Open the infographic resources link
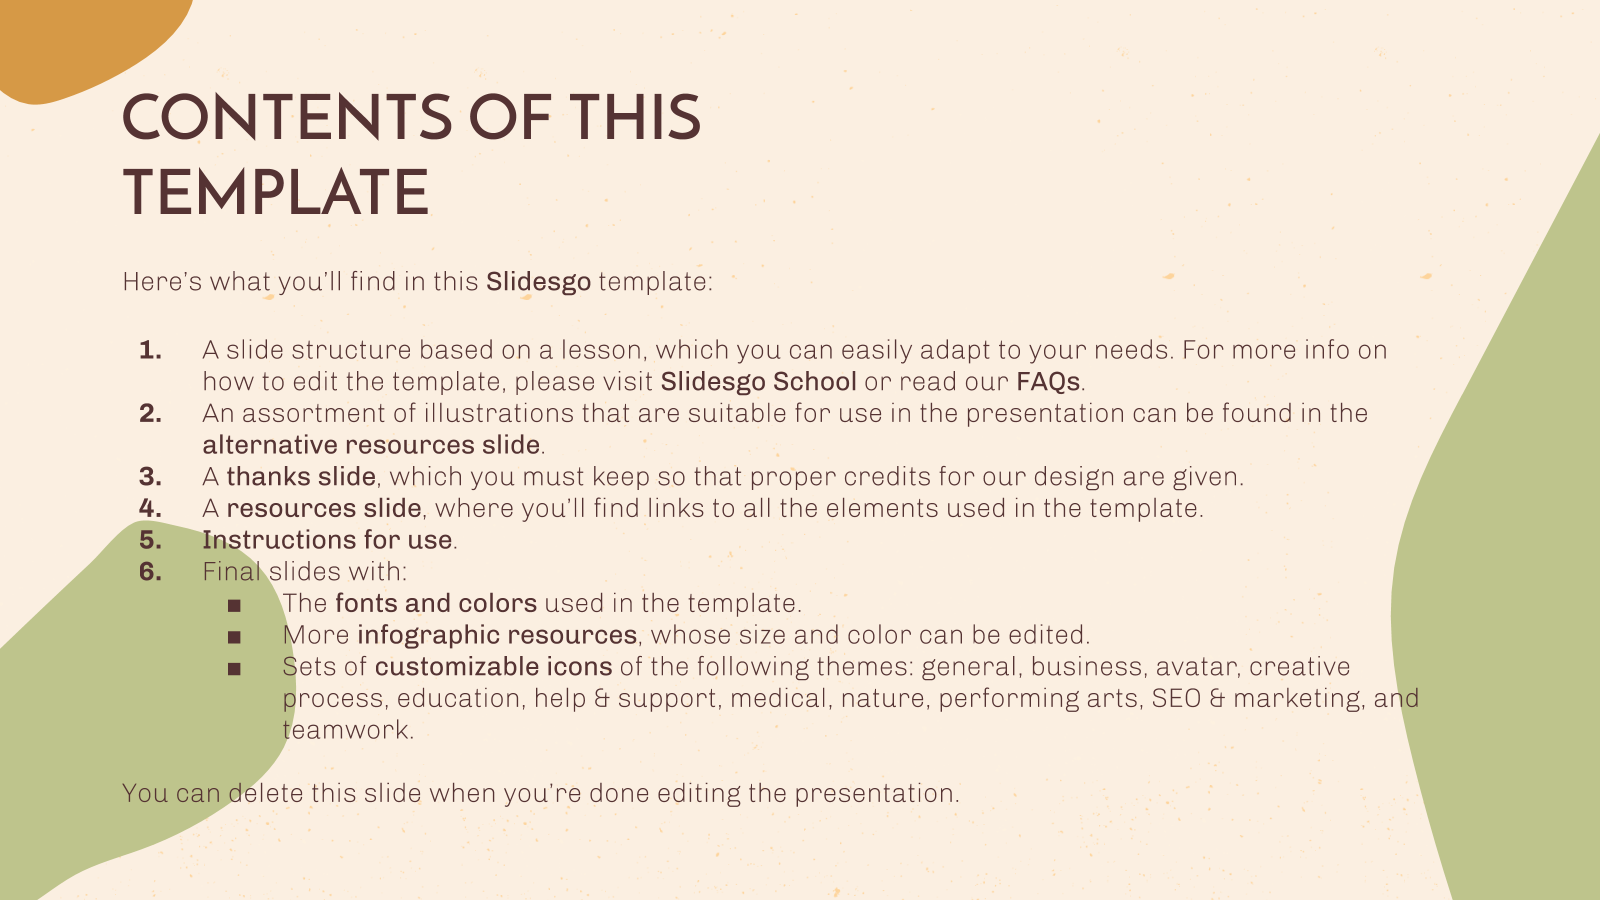Image resolution: width=1600 pixels, height=900 pixels. click(497, 635)
